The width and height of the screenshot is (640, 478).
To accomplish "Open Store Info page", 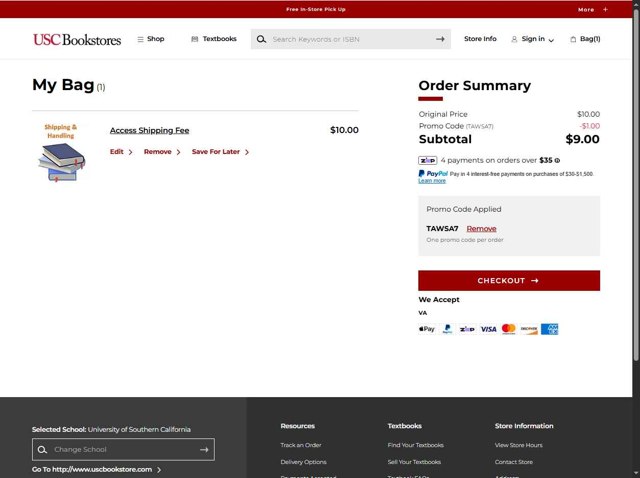I will pyautogui.click(x=480, y=39).
